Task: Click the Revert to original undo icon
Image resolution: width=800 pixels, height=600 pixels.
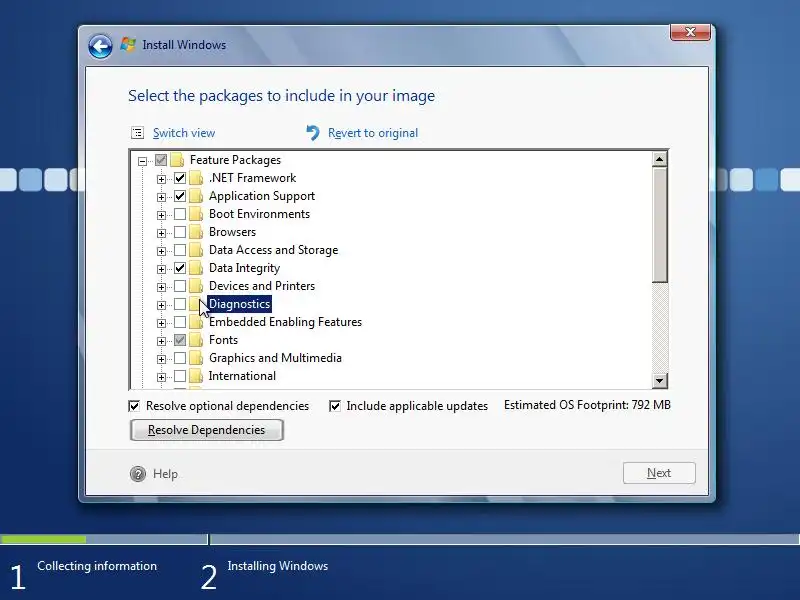Action: point(313,133)
